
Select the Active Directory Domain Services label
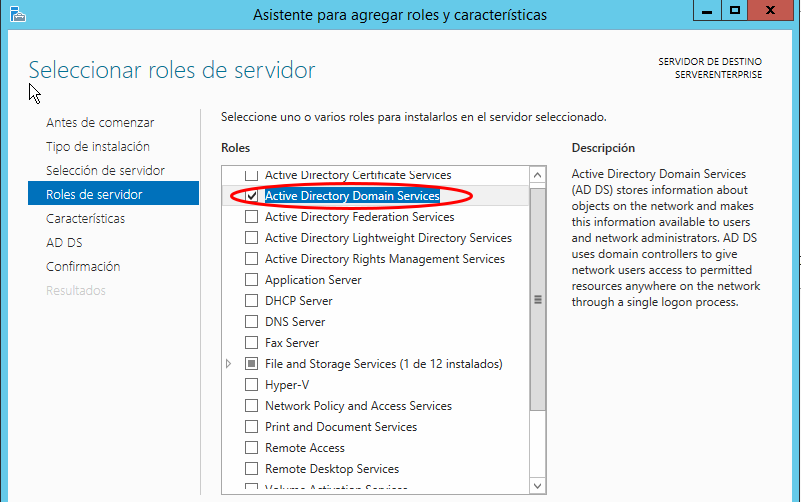[x=352, y=196]
